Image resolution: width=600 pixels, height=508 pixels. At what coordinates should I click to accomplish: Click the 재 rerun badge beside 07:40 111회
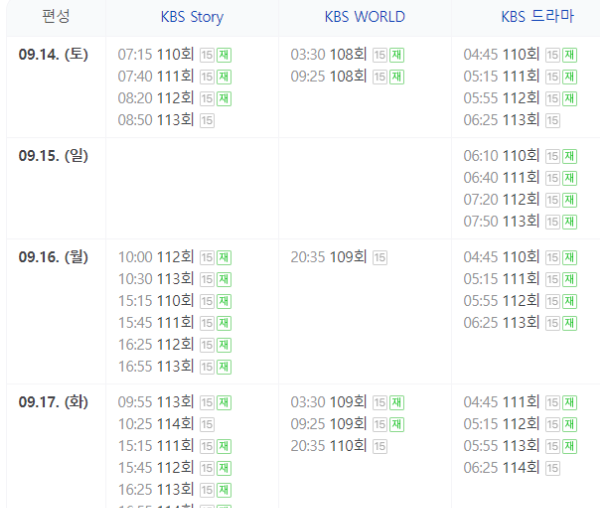click(x=224, y=77)
